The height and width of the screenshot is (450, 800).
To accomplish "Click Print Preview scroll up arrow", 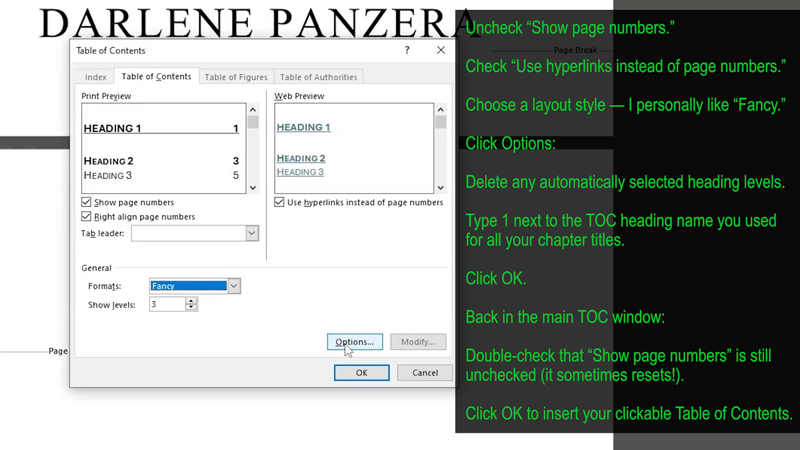I will (253, 110).
